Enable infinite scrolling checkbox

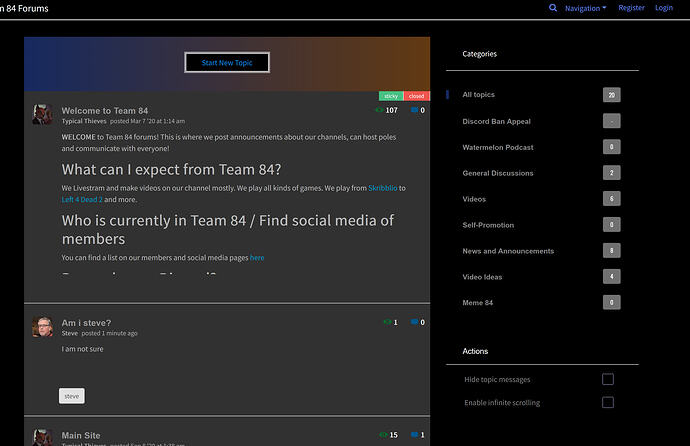(608, 402)
